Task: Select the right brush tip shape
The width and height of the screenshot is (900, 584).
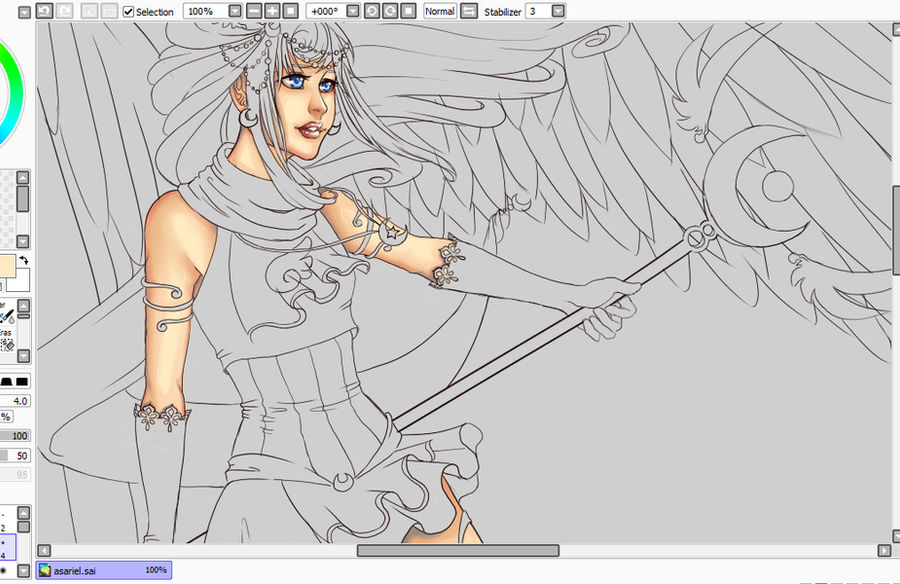Action: (23, 382)
